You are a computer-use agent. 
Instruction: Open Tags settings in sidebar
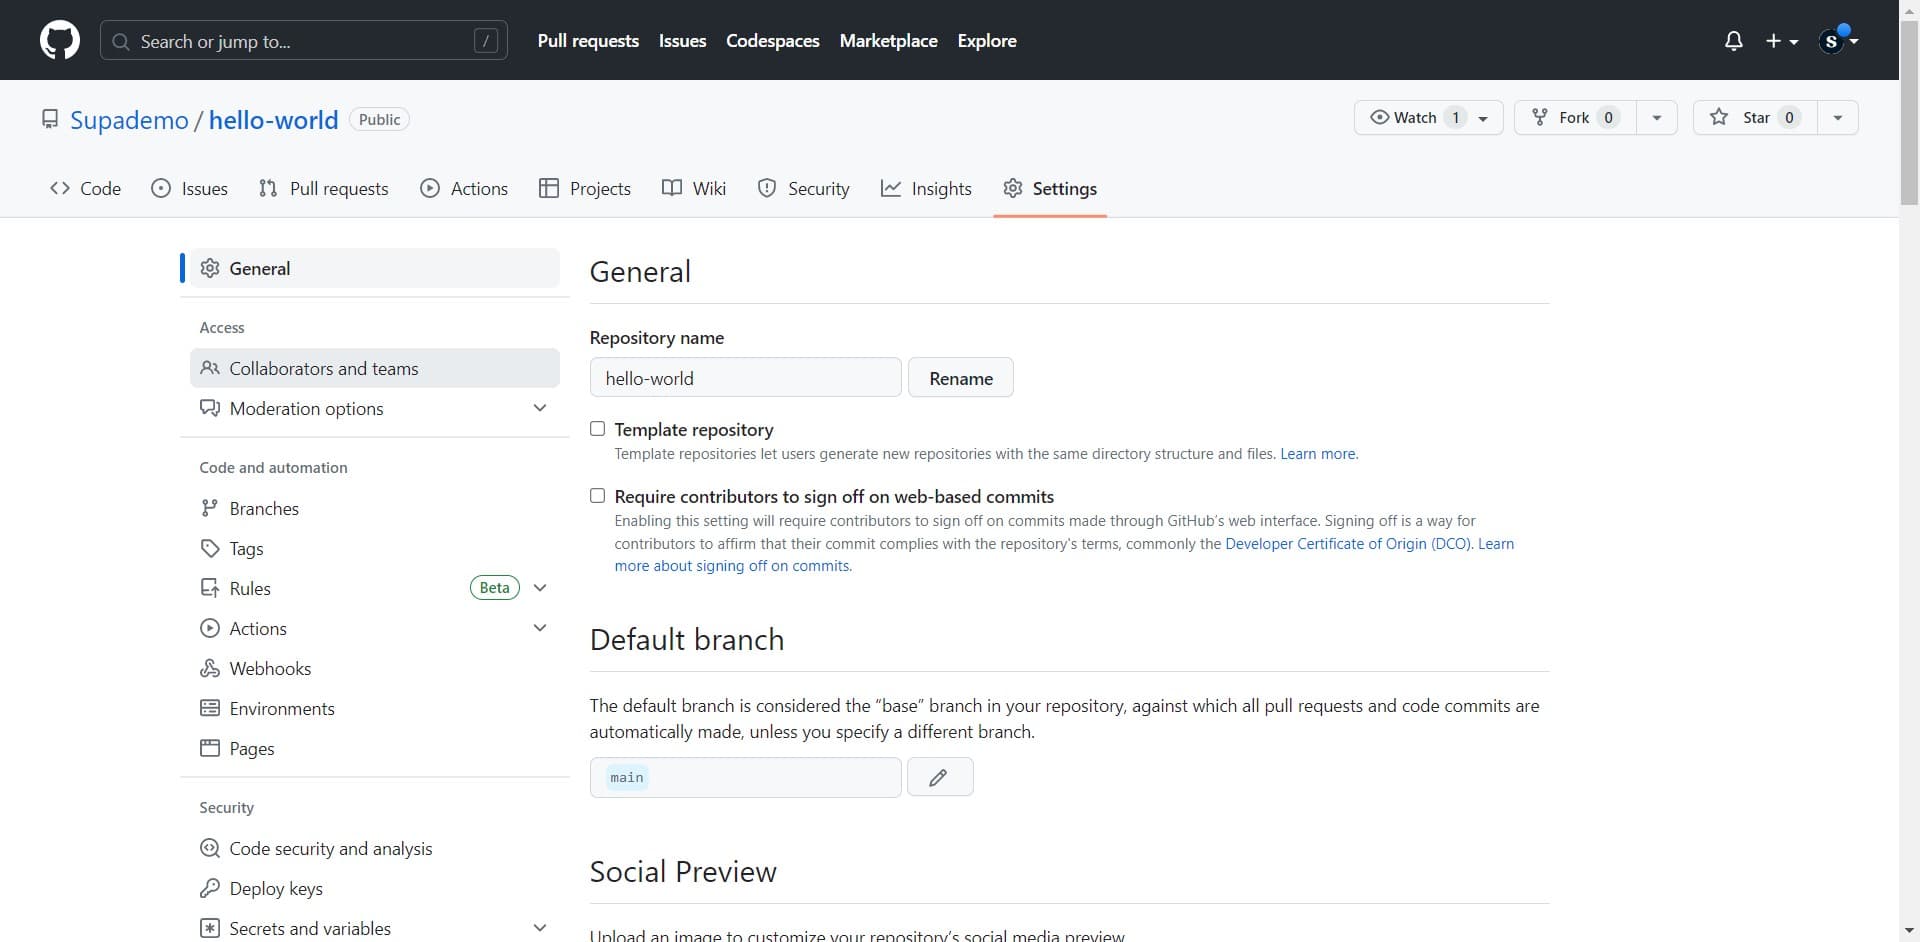pyautogui.click(x=246, y=548)
